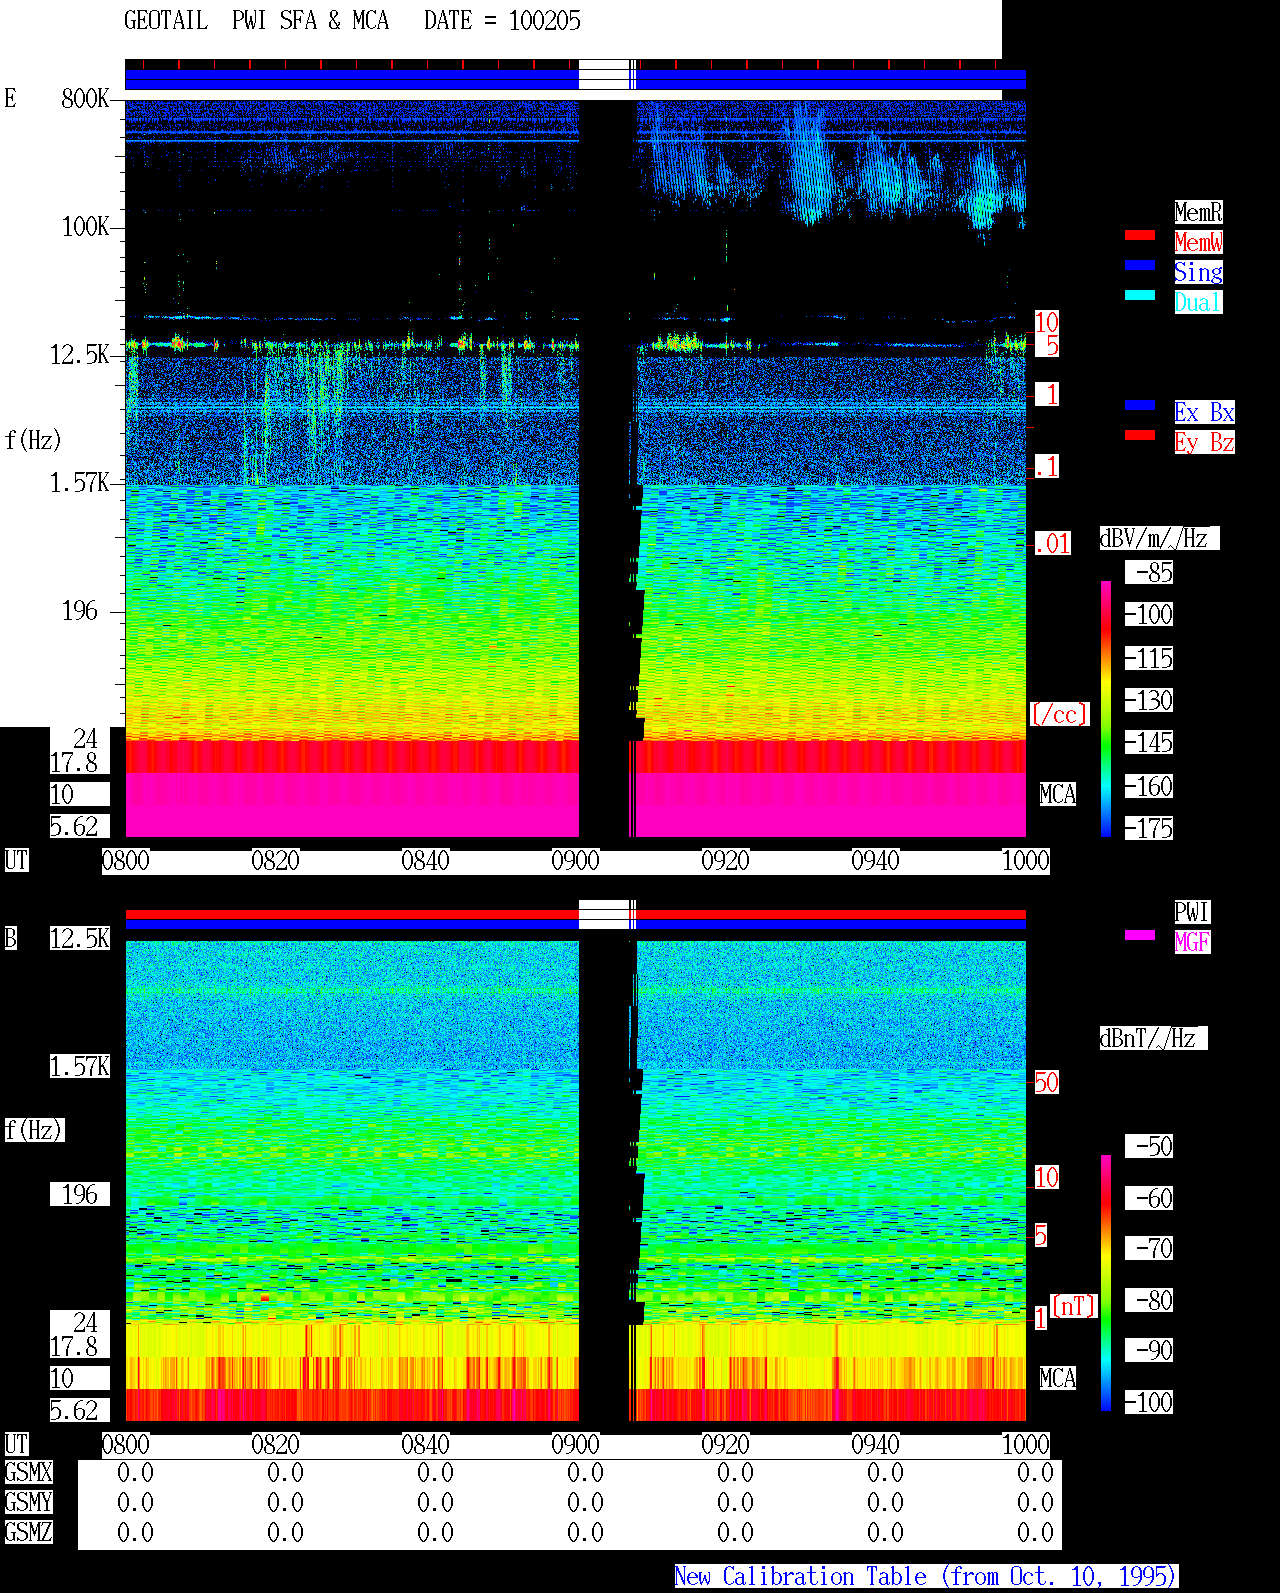The width and height of the screenshot is (1280, 1593).
Task: Click the red "[nT]" unit label
Action: [1074, 1306]
